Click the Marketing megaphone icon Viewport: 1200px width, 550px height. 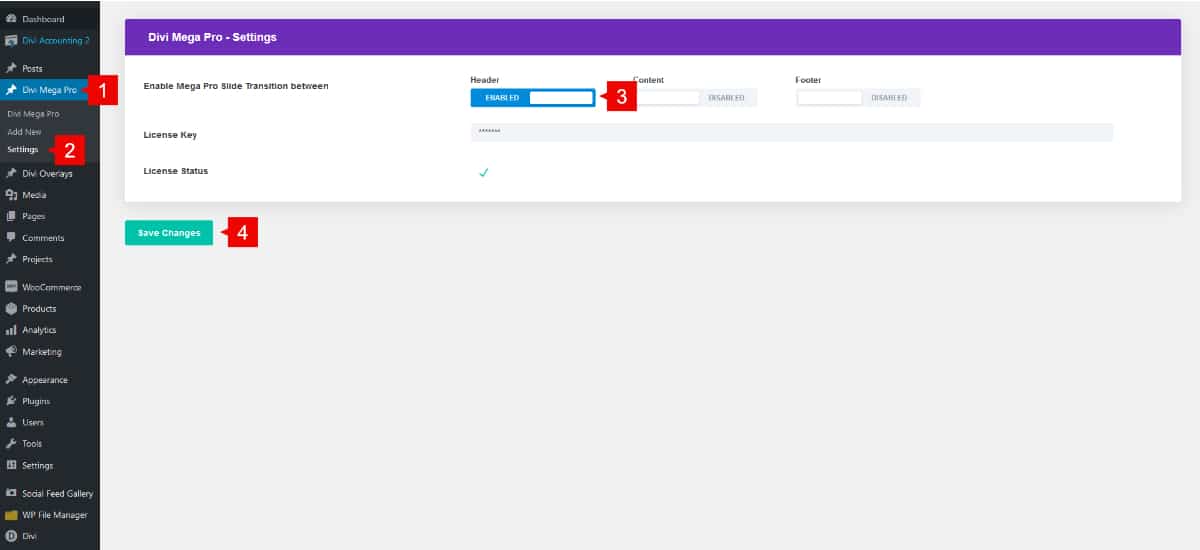11,352
